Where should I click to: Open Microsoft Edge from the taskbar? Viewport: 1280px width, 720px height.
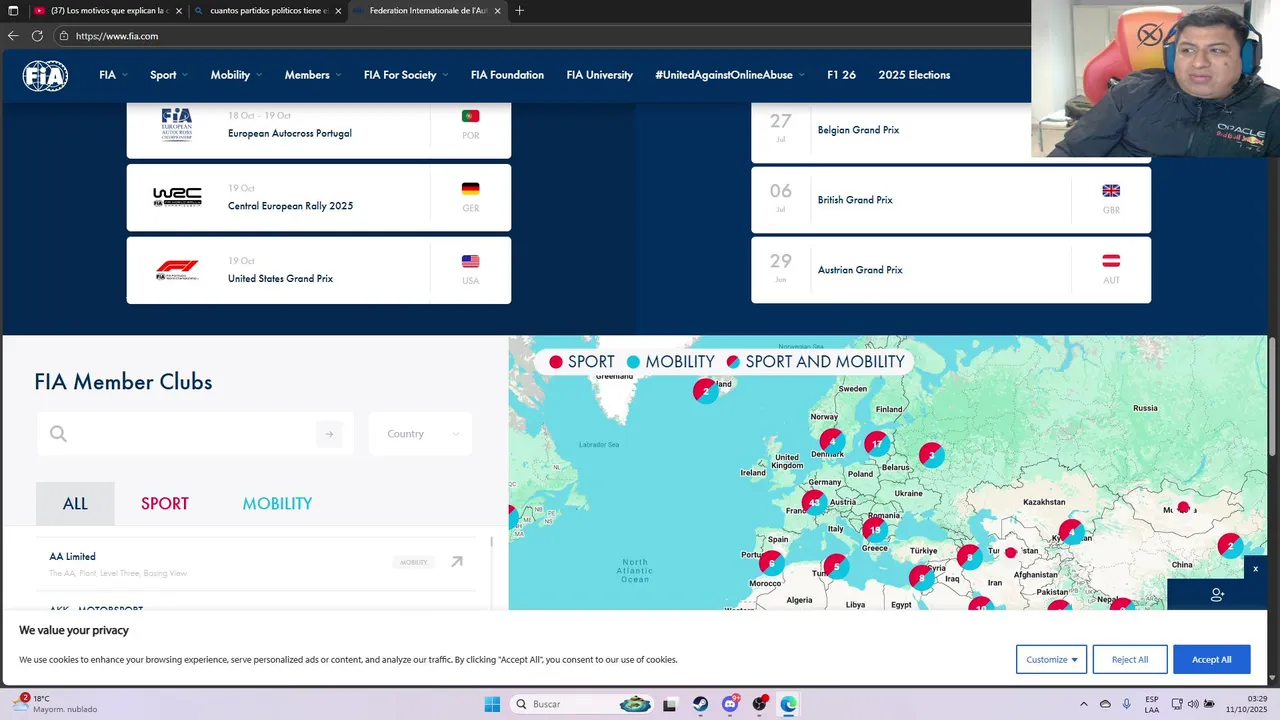click(788, 704)
